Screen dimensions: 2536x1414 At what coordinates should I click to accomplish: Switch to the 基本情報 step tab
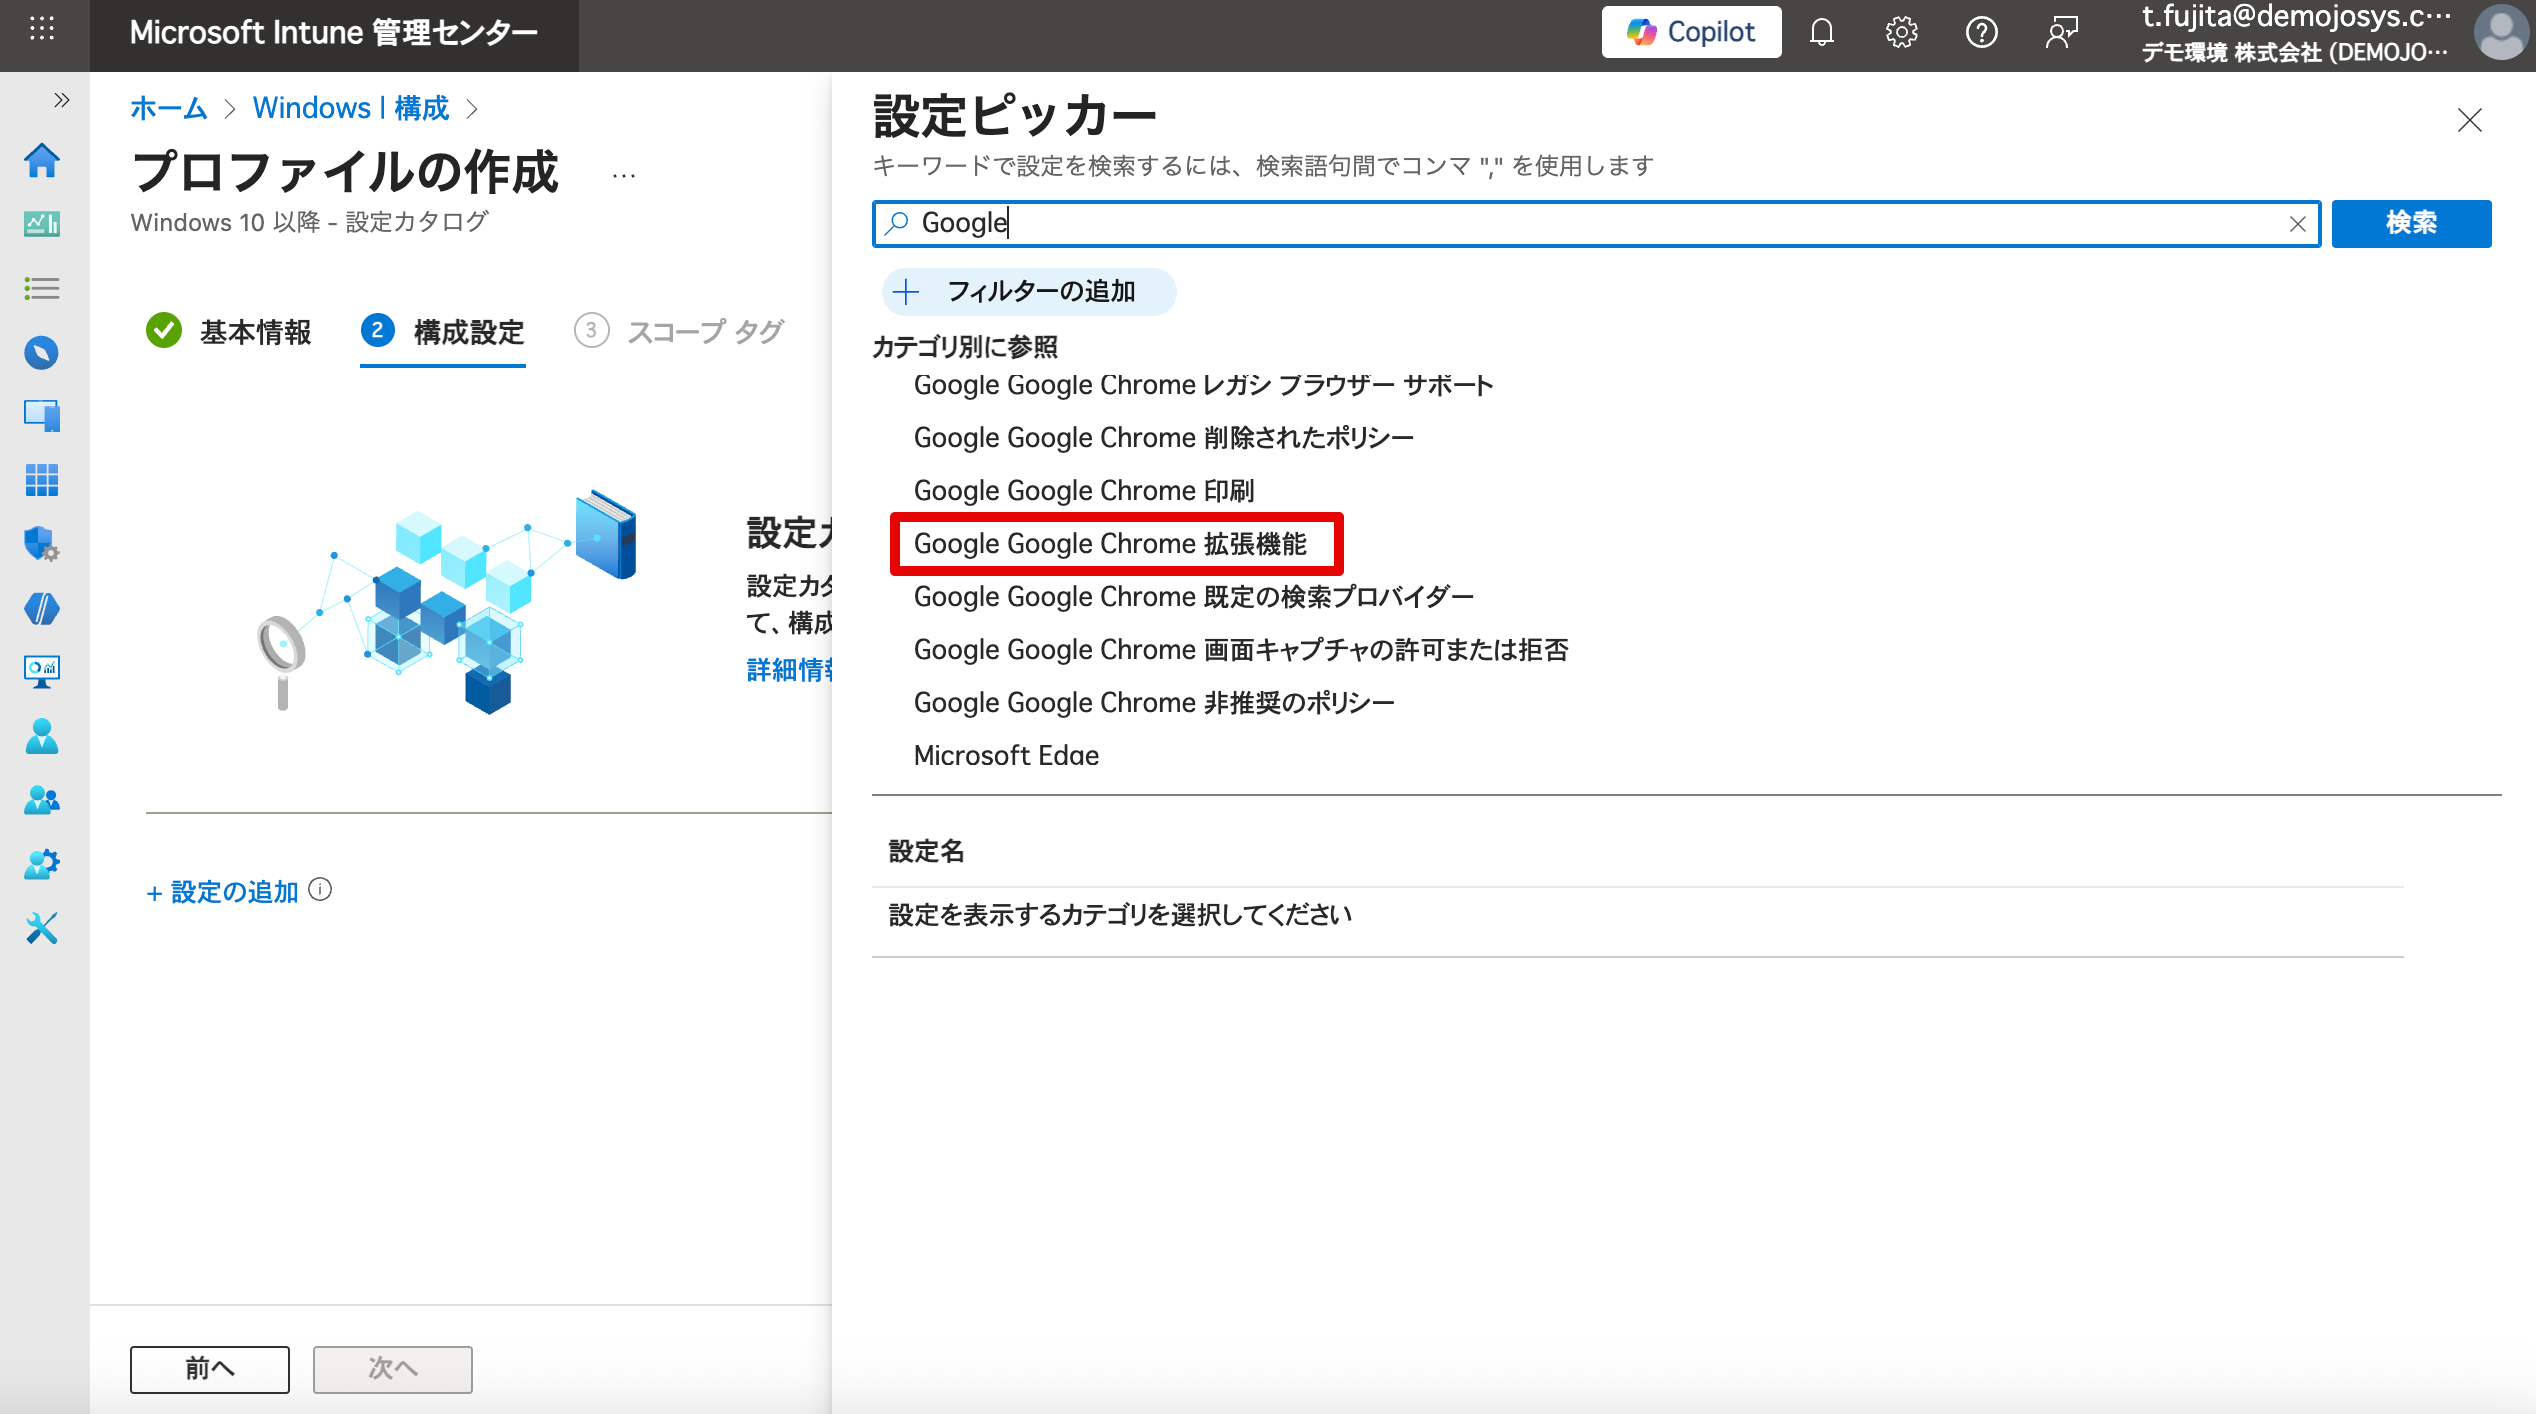tap(230, 332)
